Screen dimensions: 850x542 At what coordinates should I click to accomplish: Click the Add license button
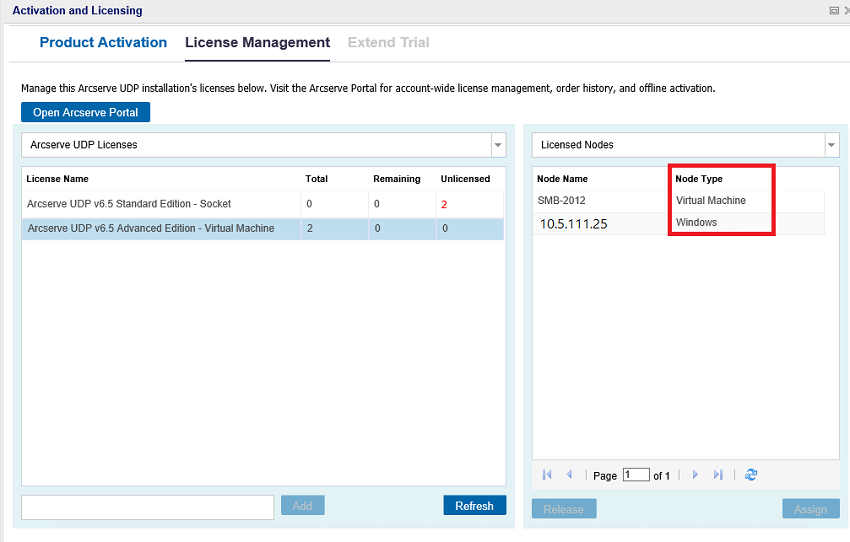point(302,506)
